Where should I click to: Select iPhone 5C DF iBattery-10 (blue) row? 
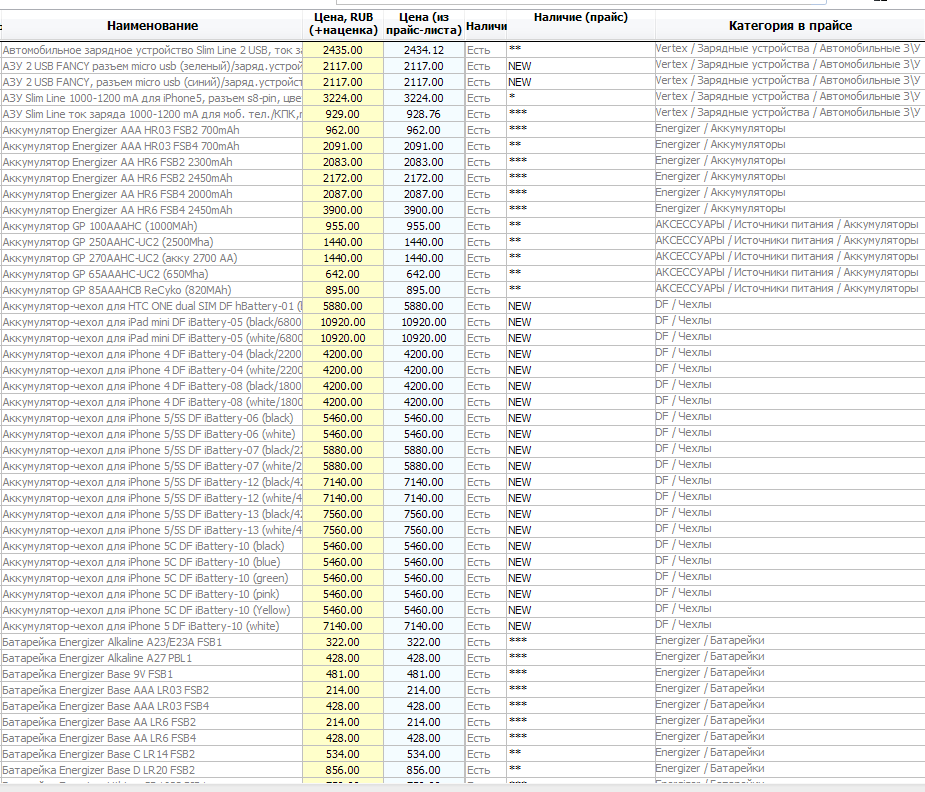152,562
